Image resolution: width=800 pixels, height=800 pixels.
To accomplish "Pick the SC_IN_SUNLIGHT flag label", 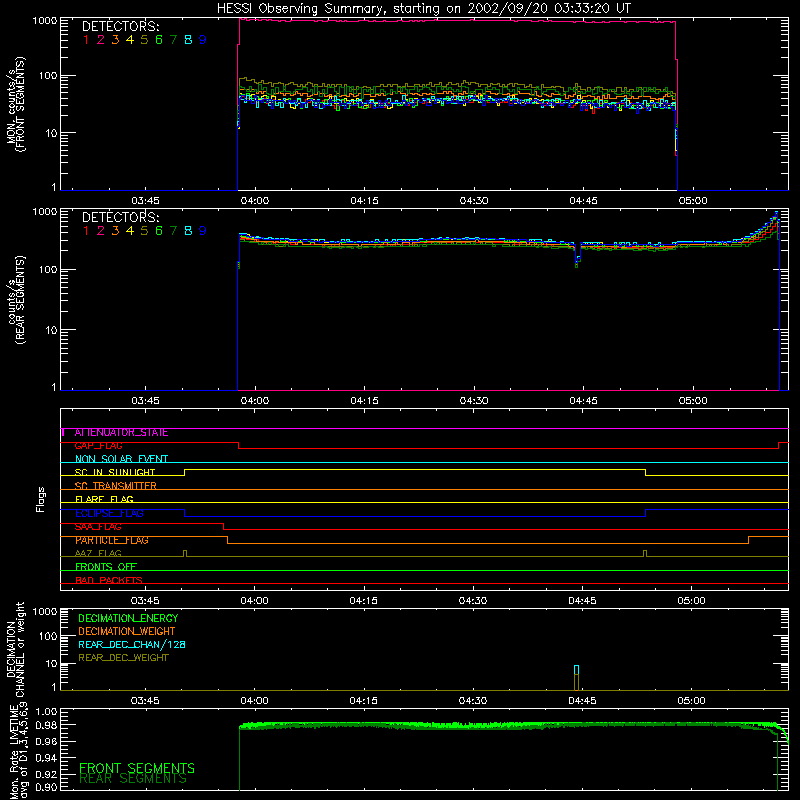I will click(x=115, y=472).
